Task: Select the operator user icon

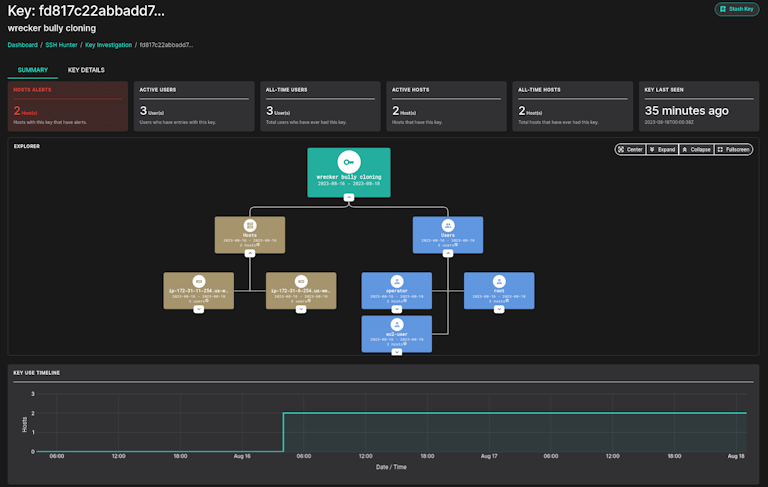Action: (397, 282)
